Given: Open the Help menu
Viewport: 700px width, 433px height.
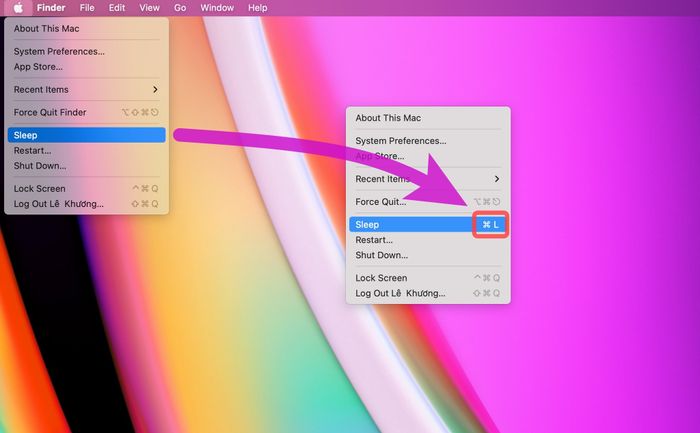Looking at the screenshot, I should pyautogui.click(x=258, y=8).
